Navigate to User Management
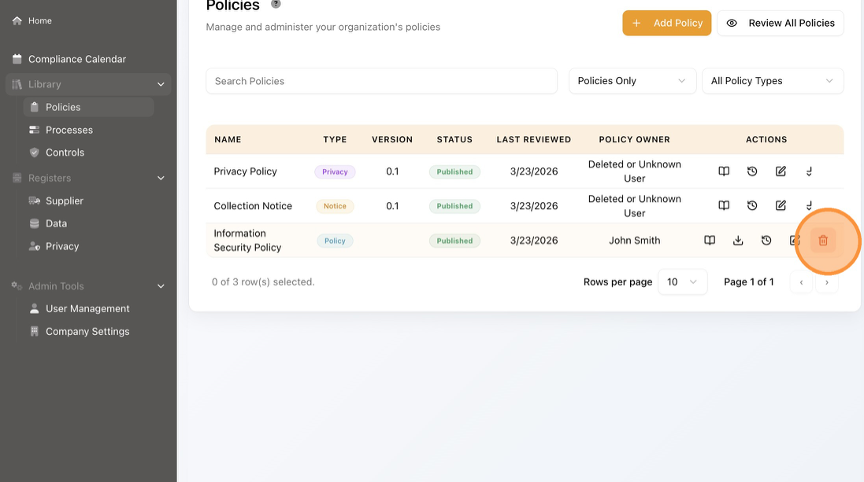Screen dimensions: 864x482 point(87,309)
